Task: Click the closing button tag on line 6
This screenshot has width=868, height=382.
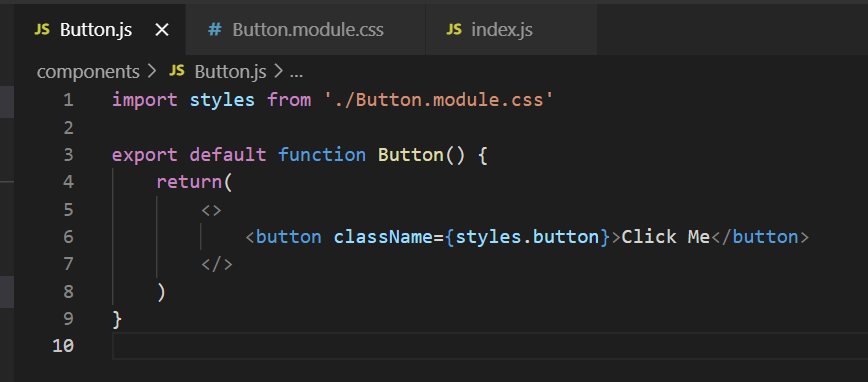Action: pos(760,237)
